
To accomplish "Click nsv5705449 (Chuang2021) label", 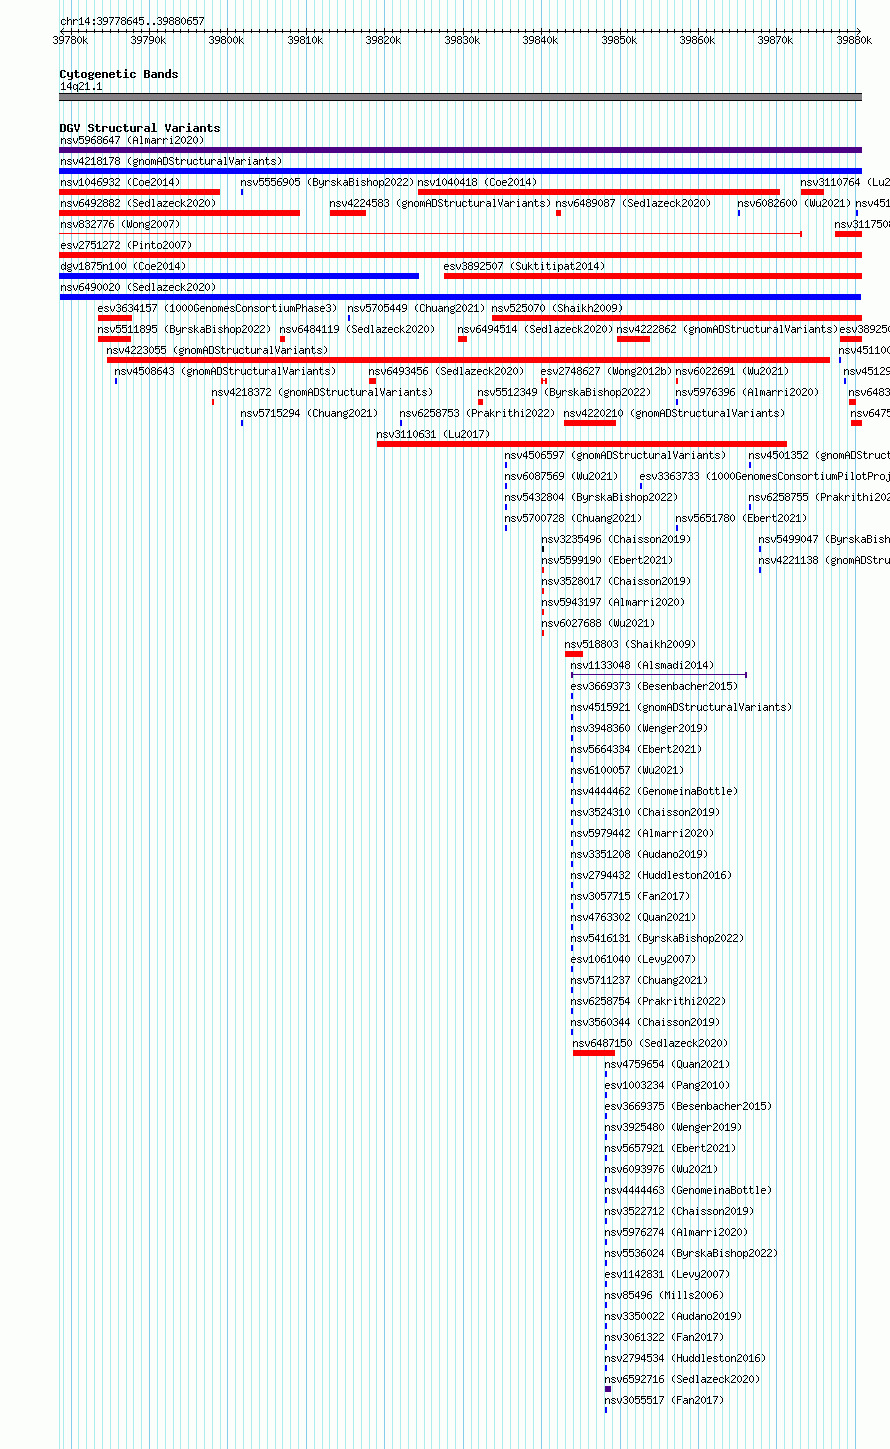I will [417, 308].
